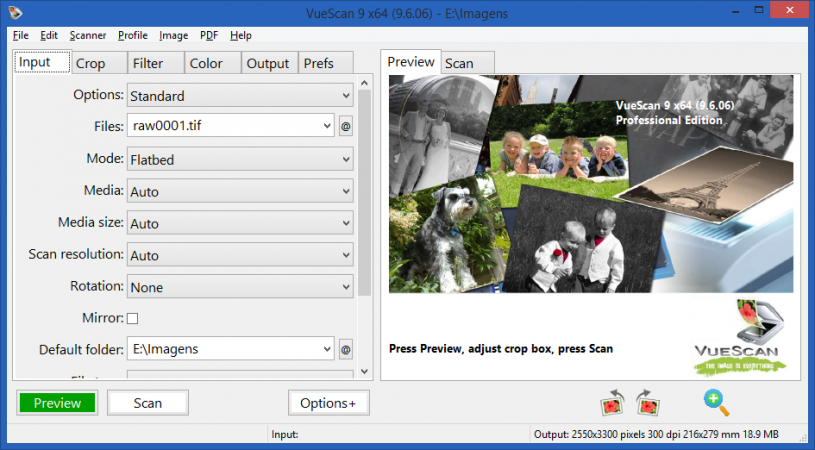Click the rotate left image icon
The width and height of the screenshot is (815, 450).
click(611, 403)
